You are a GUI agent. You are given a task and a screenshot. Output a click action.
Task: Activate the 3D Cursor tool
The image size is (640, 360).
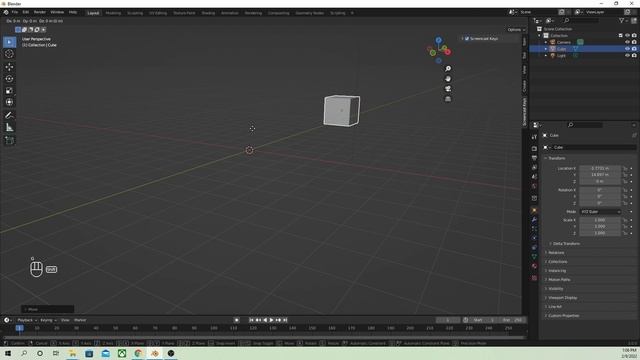pyautogui.click(x=9, y=54)
